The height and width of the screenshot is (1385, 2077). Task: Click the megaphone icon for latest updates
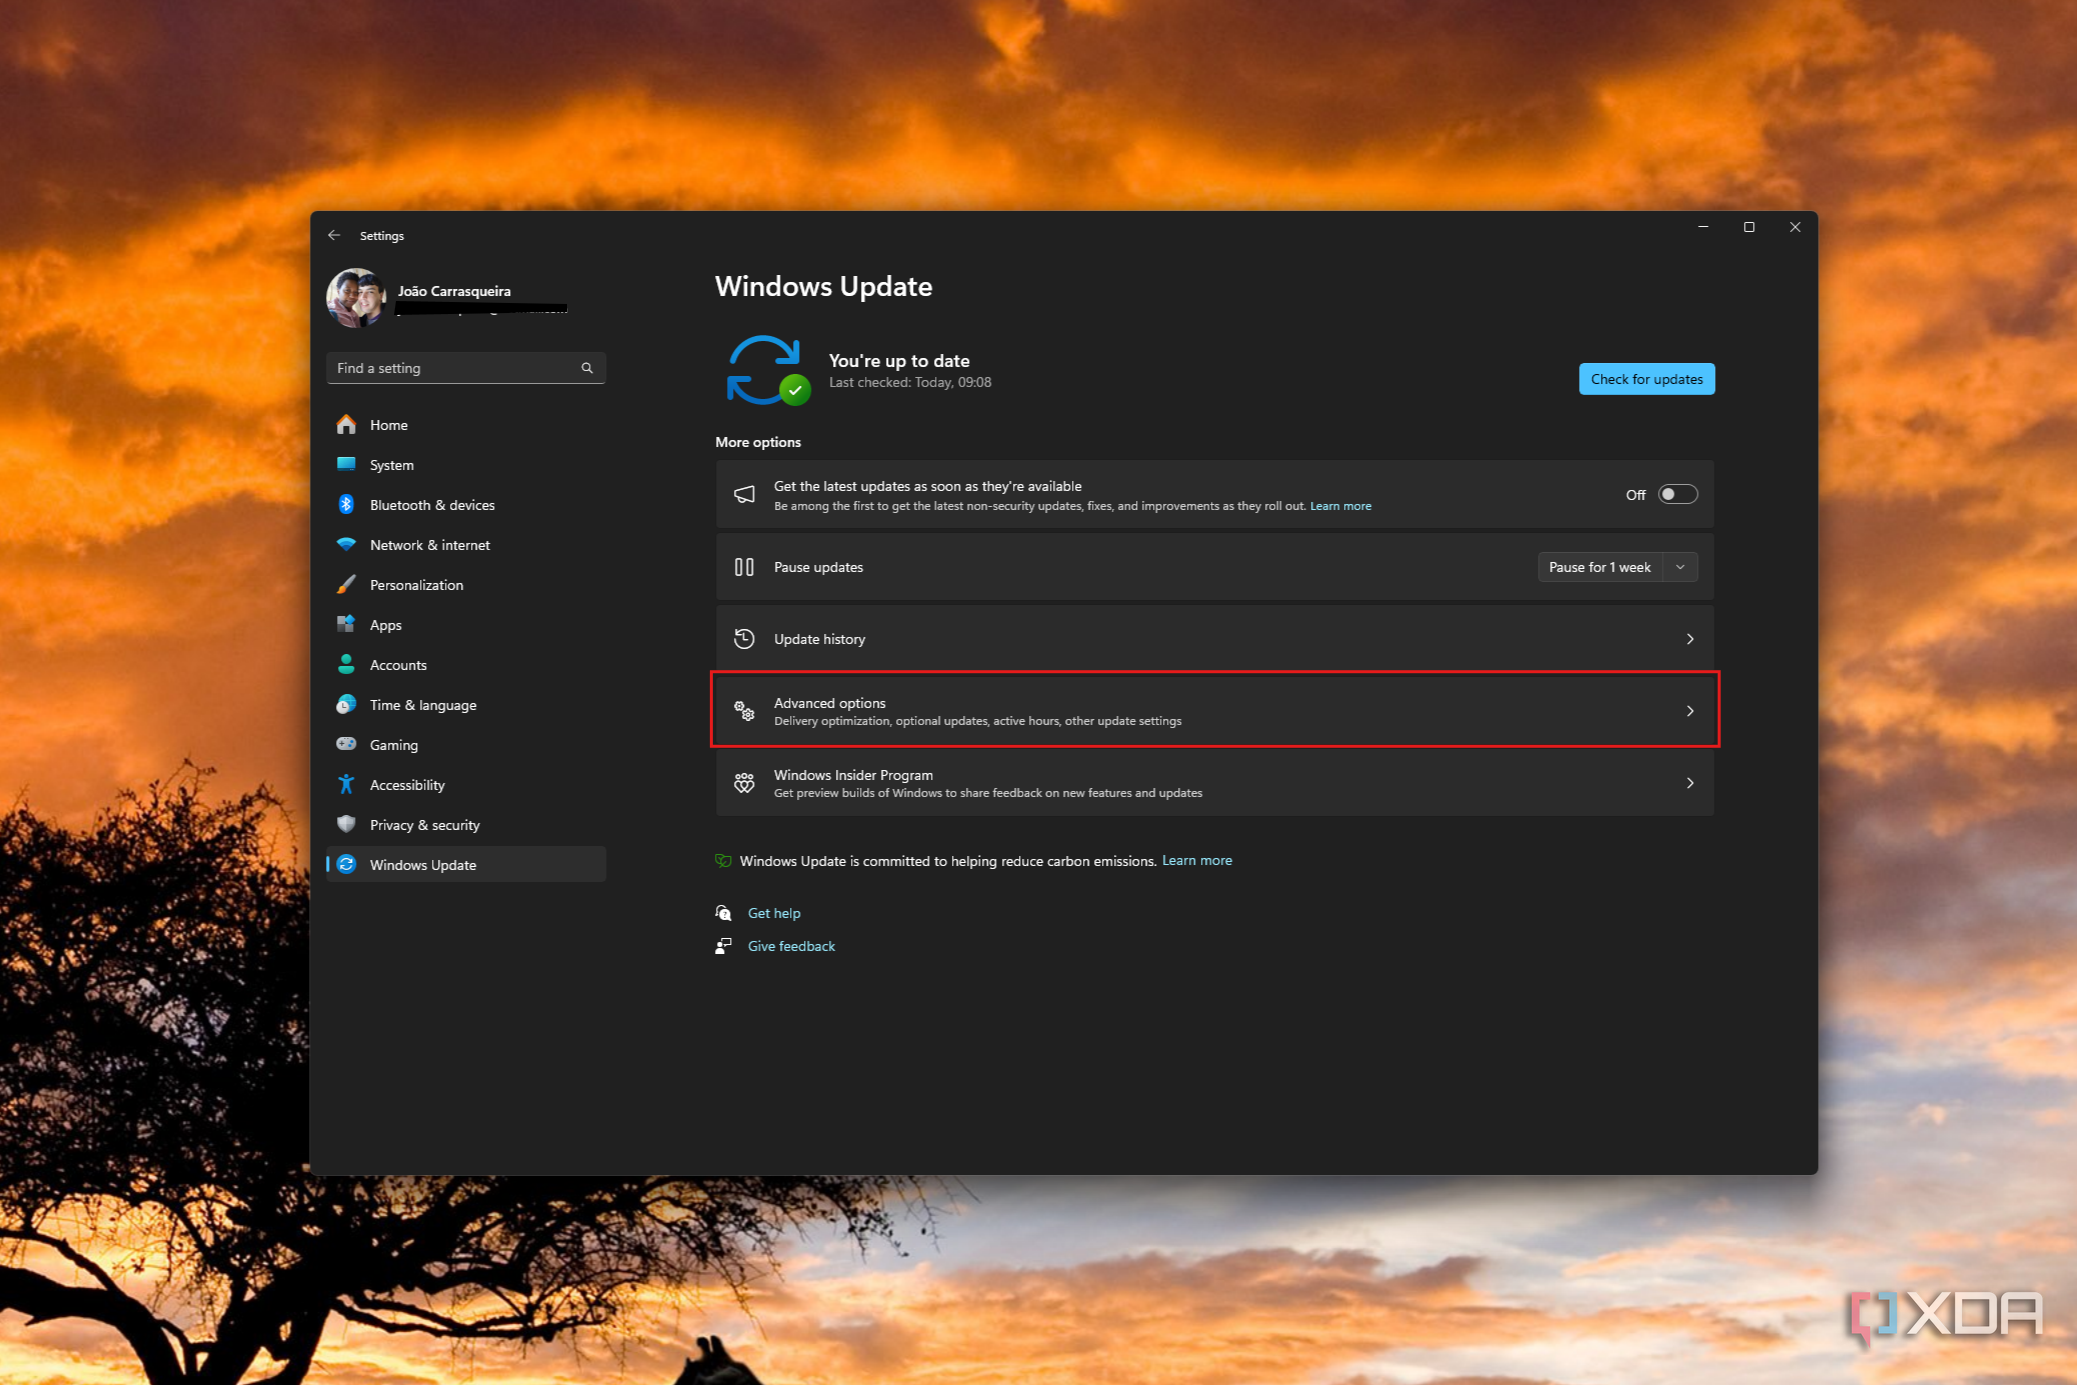pos(744,495)
